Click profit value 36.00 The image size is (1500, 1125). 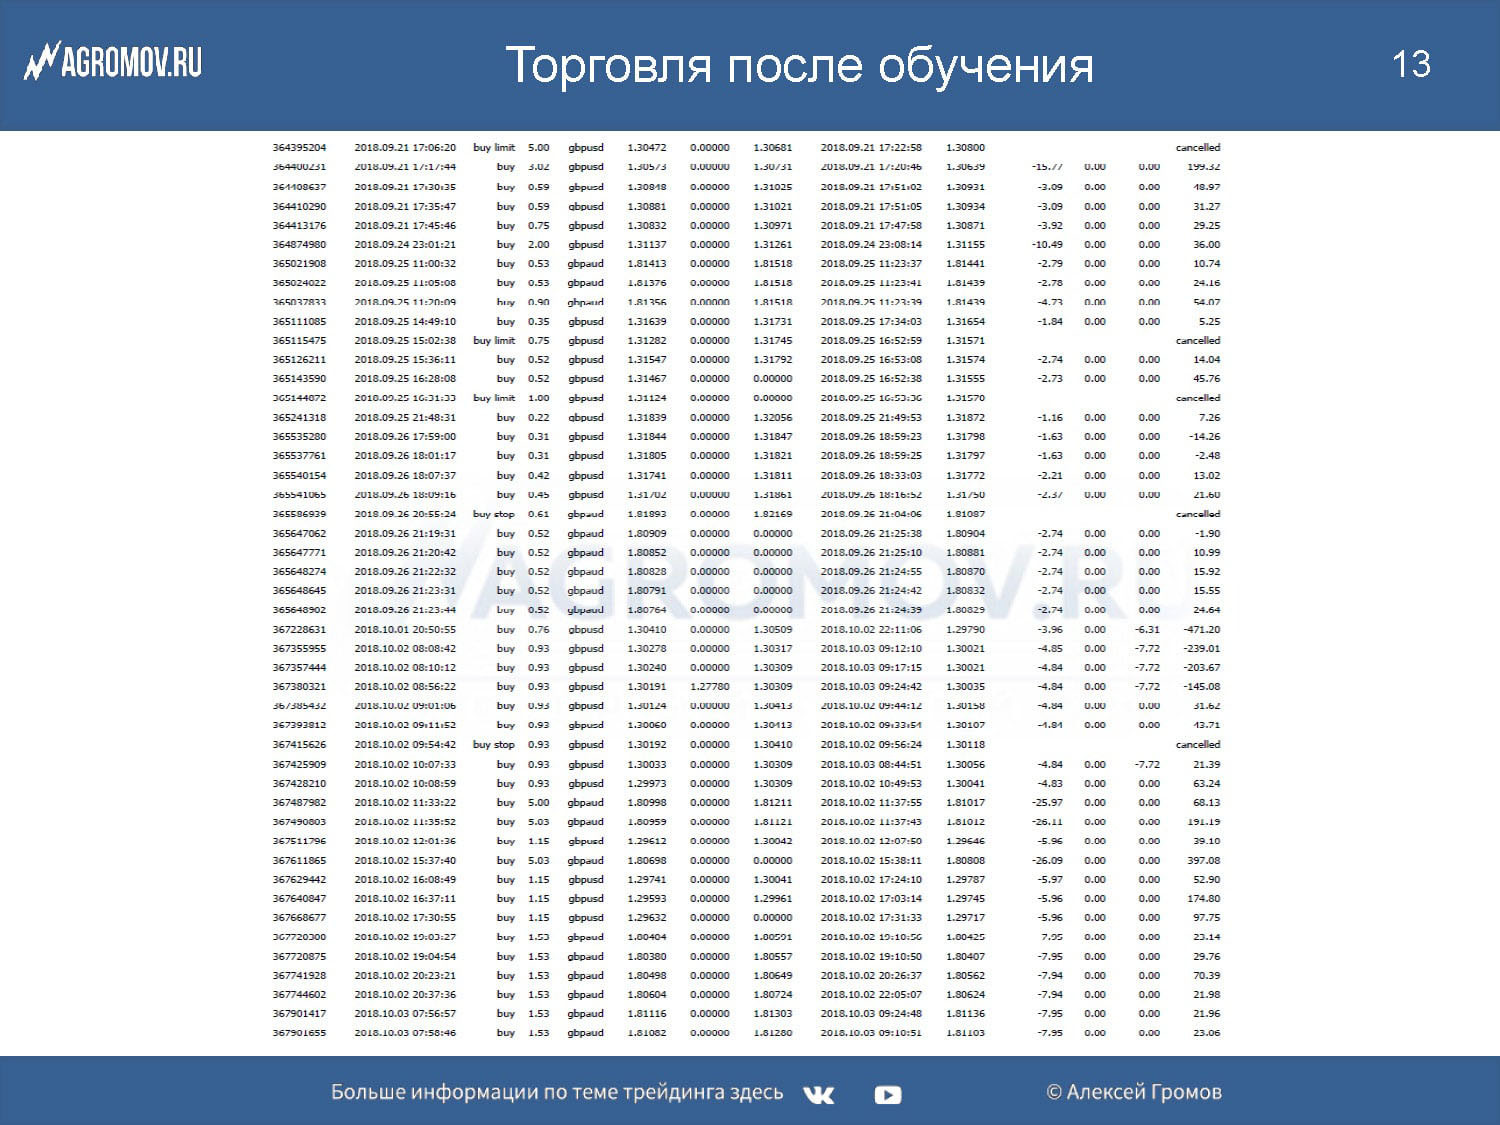point(1206,244)
